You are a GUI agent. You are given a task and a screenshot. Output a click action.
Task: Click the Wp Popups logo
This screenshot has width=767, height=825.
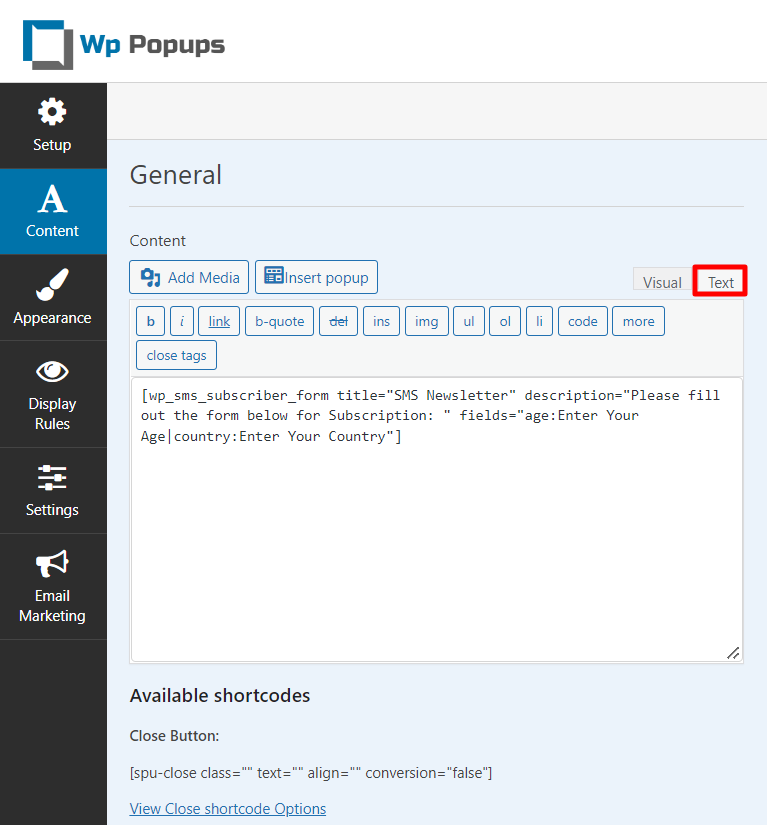pyautogui.click(x=124, y=45)
